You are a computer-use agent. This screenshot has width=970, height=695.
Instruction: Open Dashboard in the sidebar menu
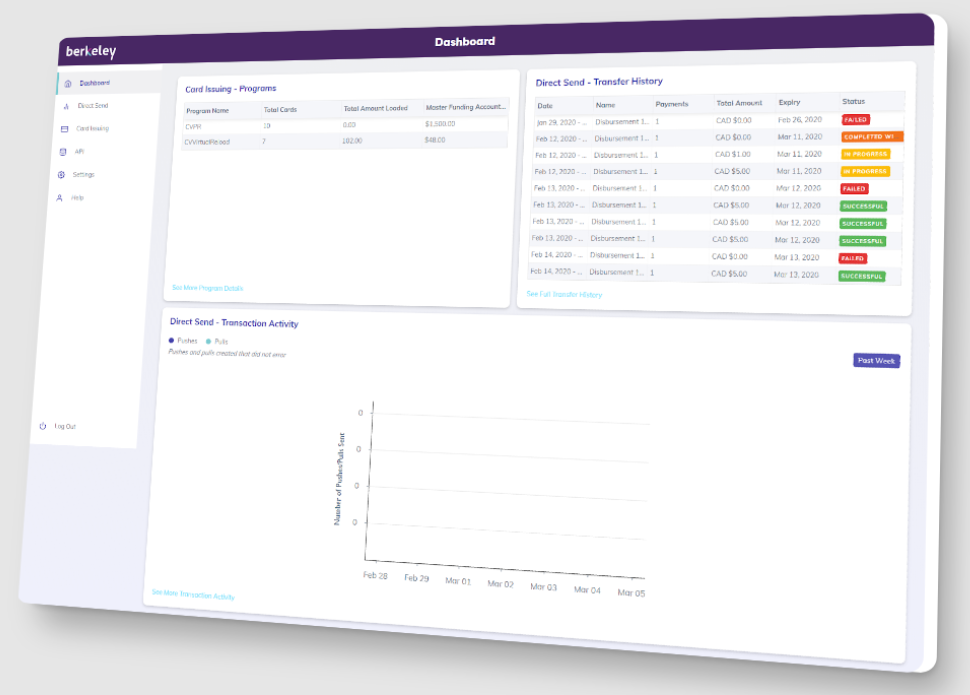[x=95, y=83]
